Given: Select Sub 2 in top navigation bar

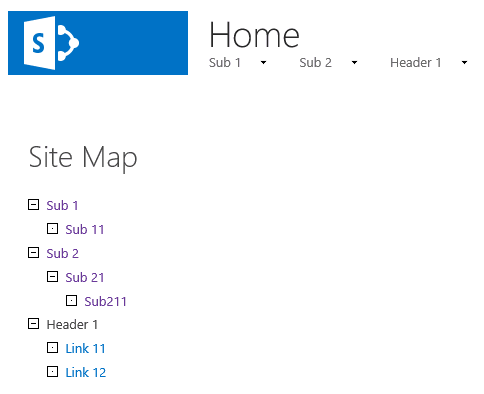Looking at the screenshot, I should click(316, 63).
